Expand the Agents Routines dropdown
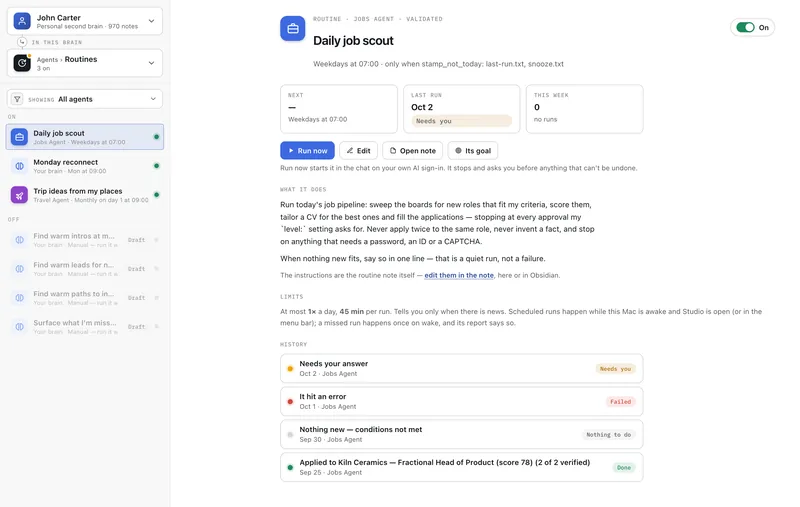The image size is (800, 507). click(x=85, y=63)
